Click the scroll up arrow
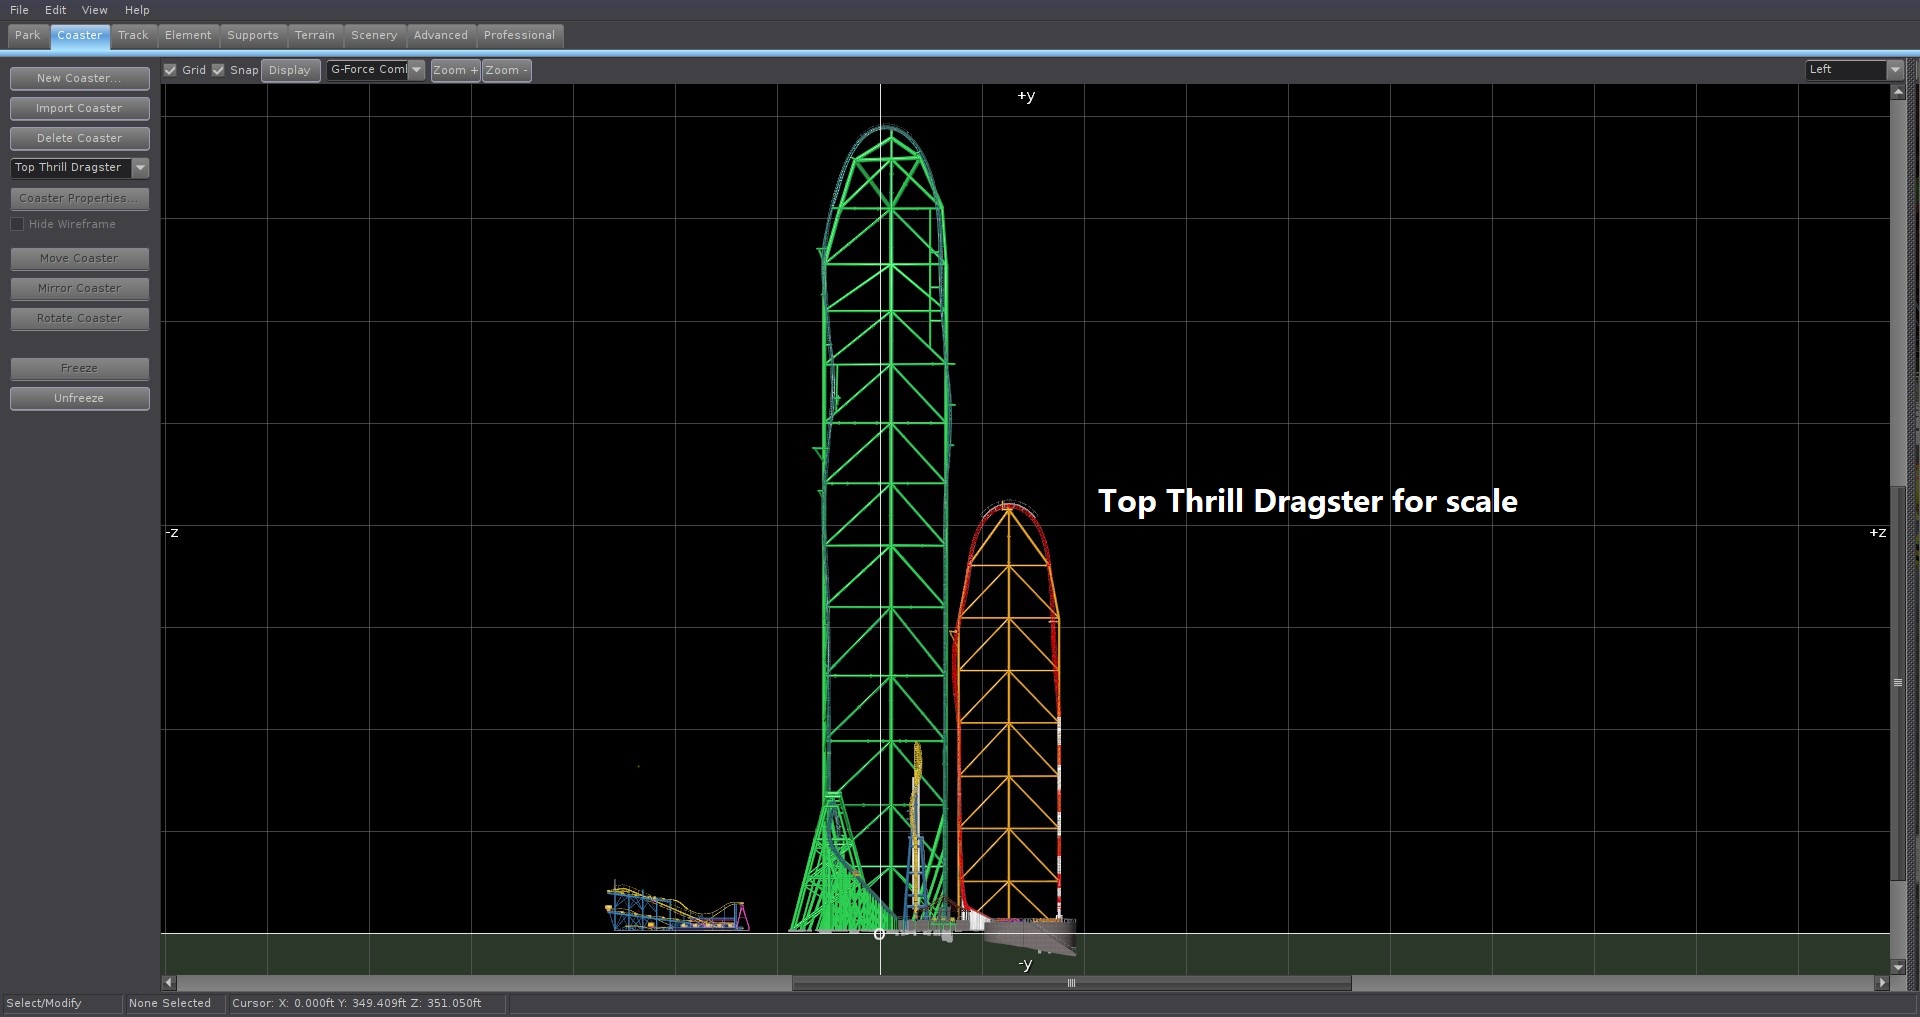Screen dimensions: 1920x1017 pos(1898,92)
